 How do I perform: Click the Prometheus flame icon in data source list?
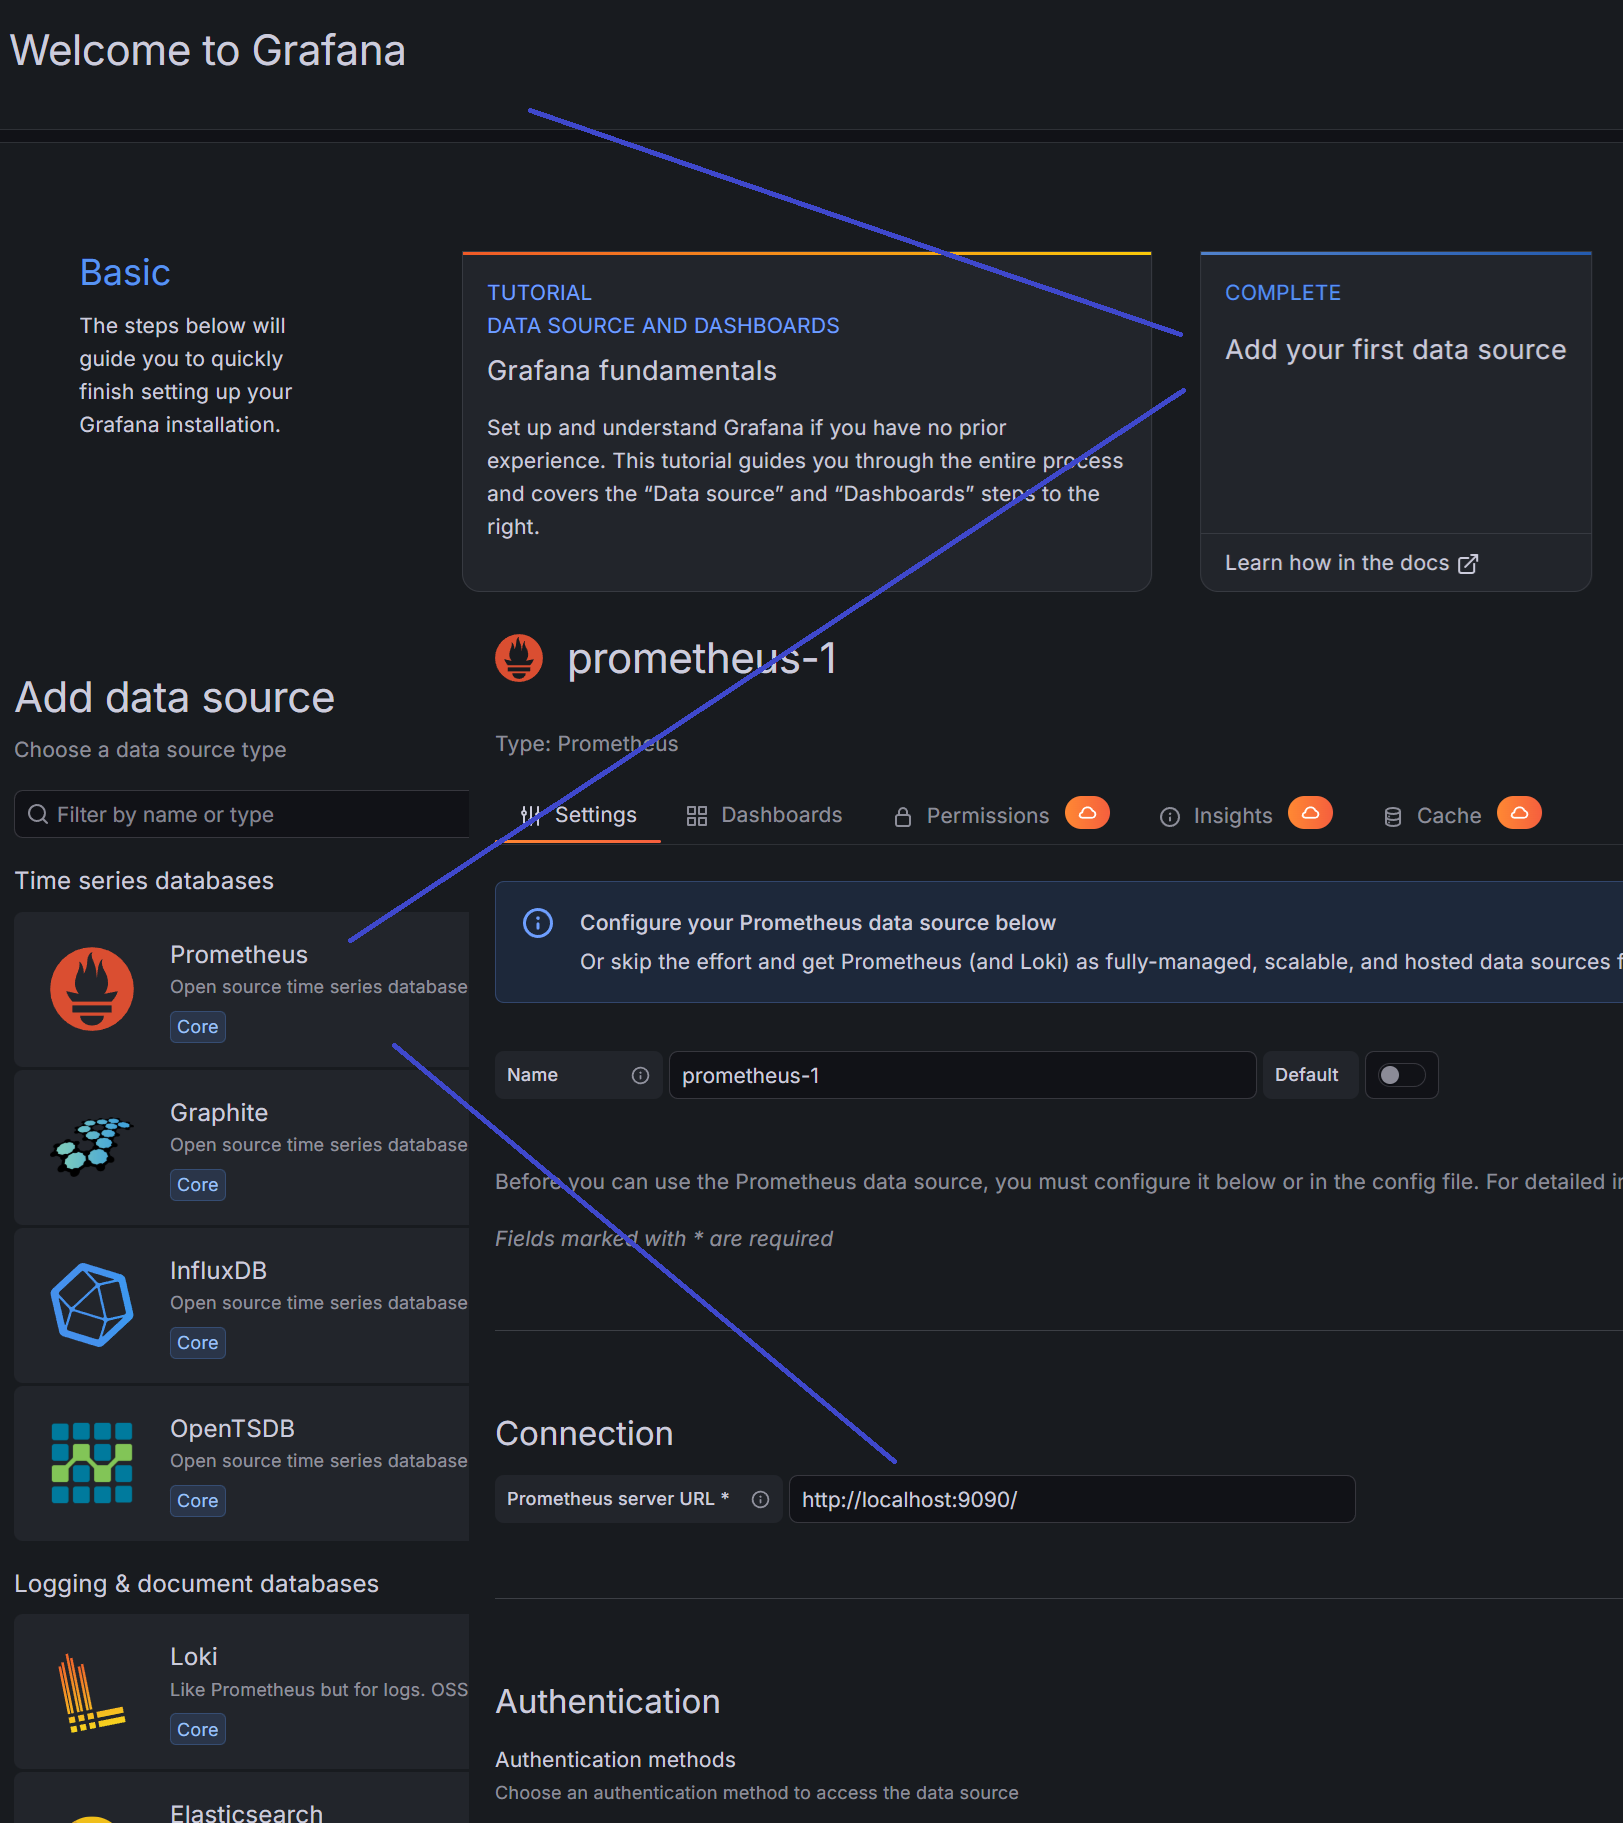click(92, 989)
